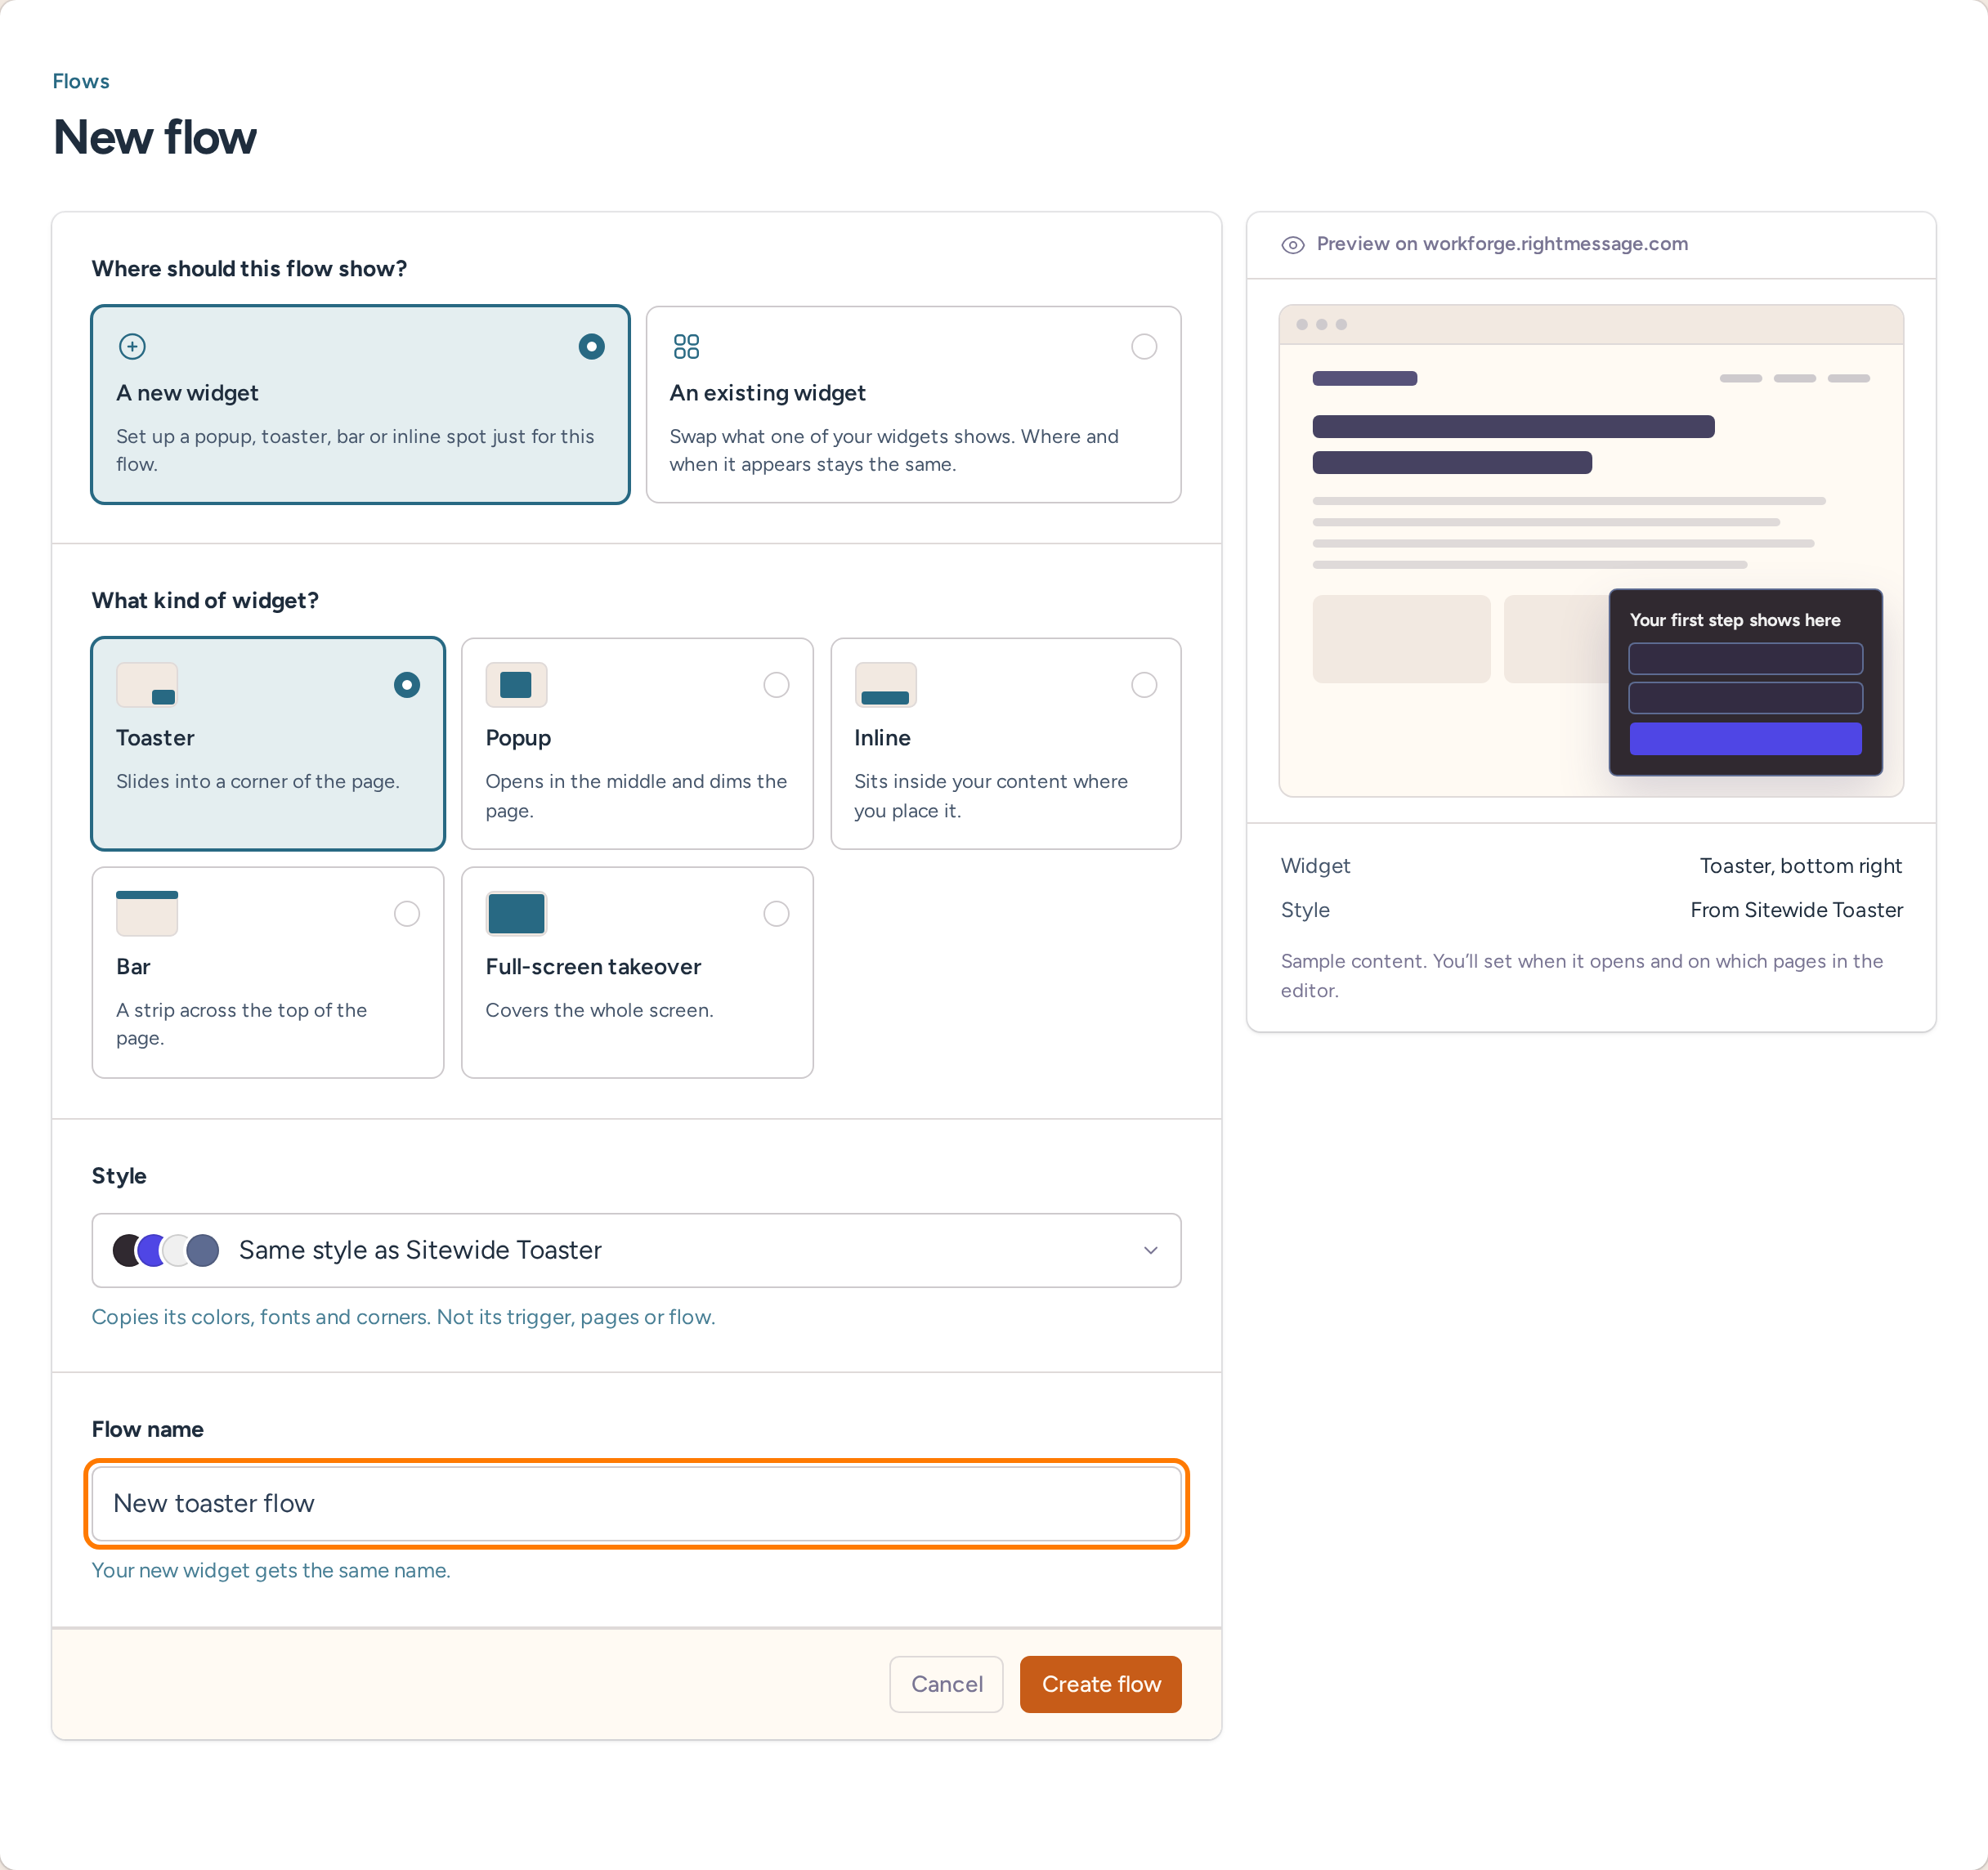This screenshot has height=1870, width=1988.
Task: Click the Toaster widget thumbnail icon
Action: pyautogui.click(x=147, y=685)
